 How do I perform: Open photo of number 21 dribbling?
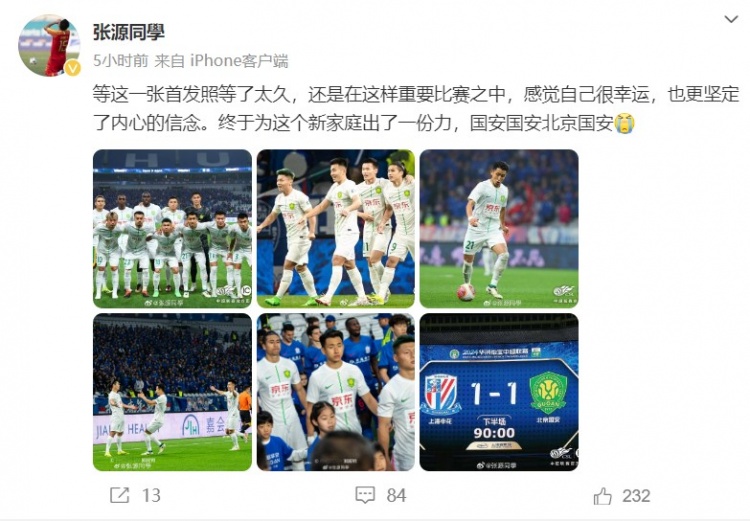[x=499, y=229]
